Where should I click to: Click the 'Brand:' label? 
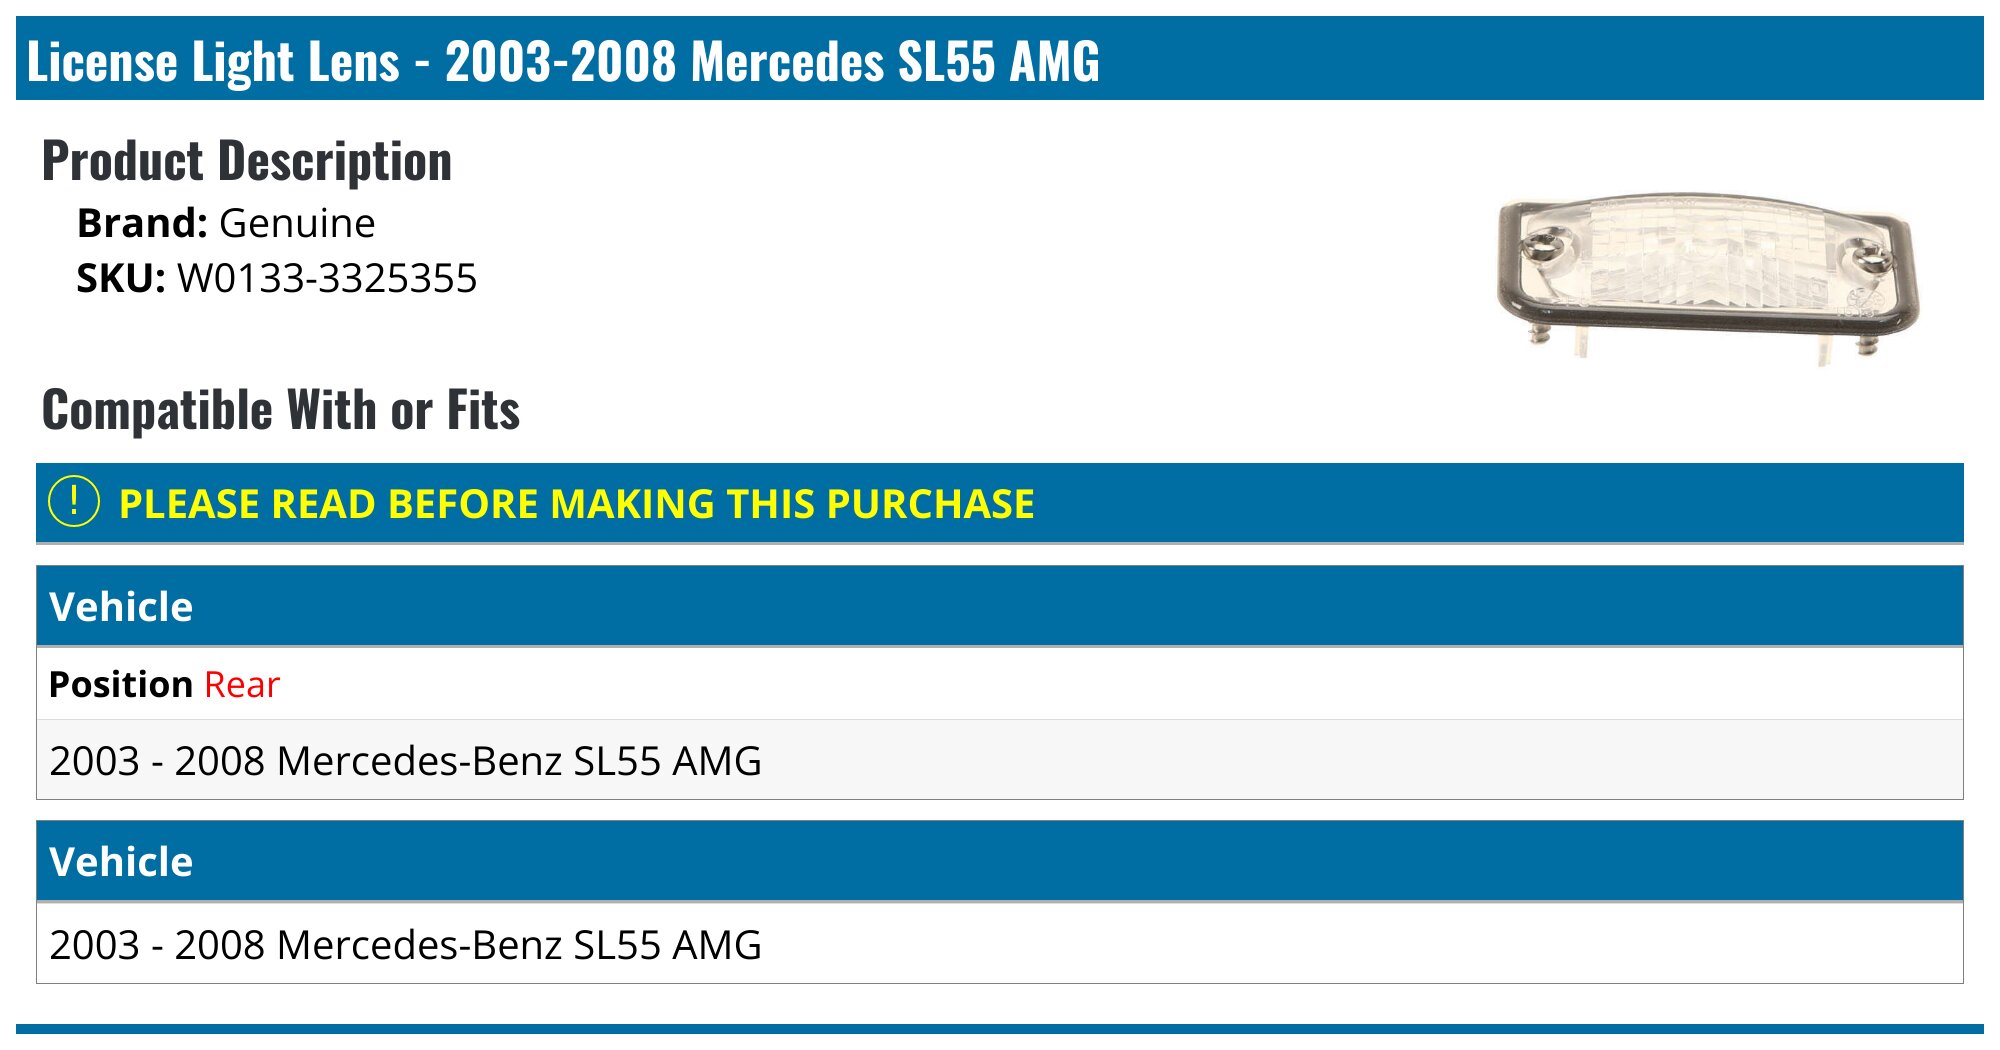tap(142, 223)
